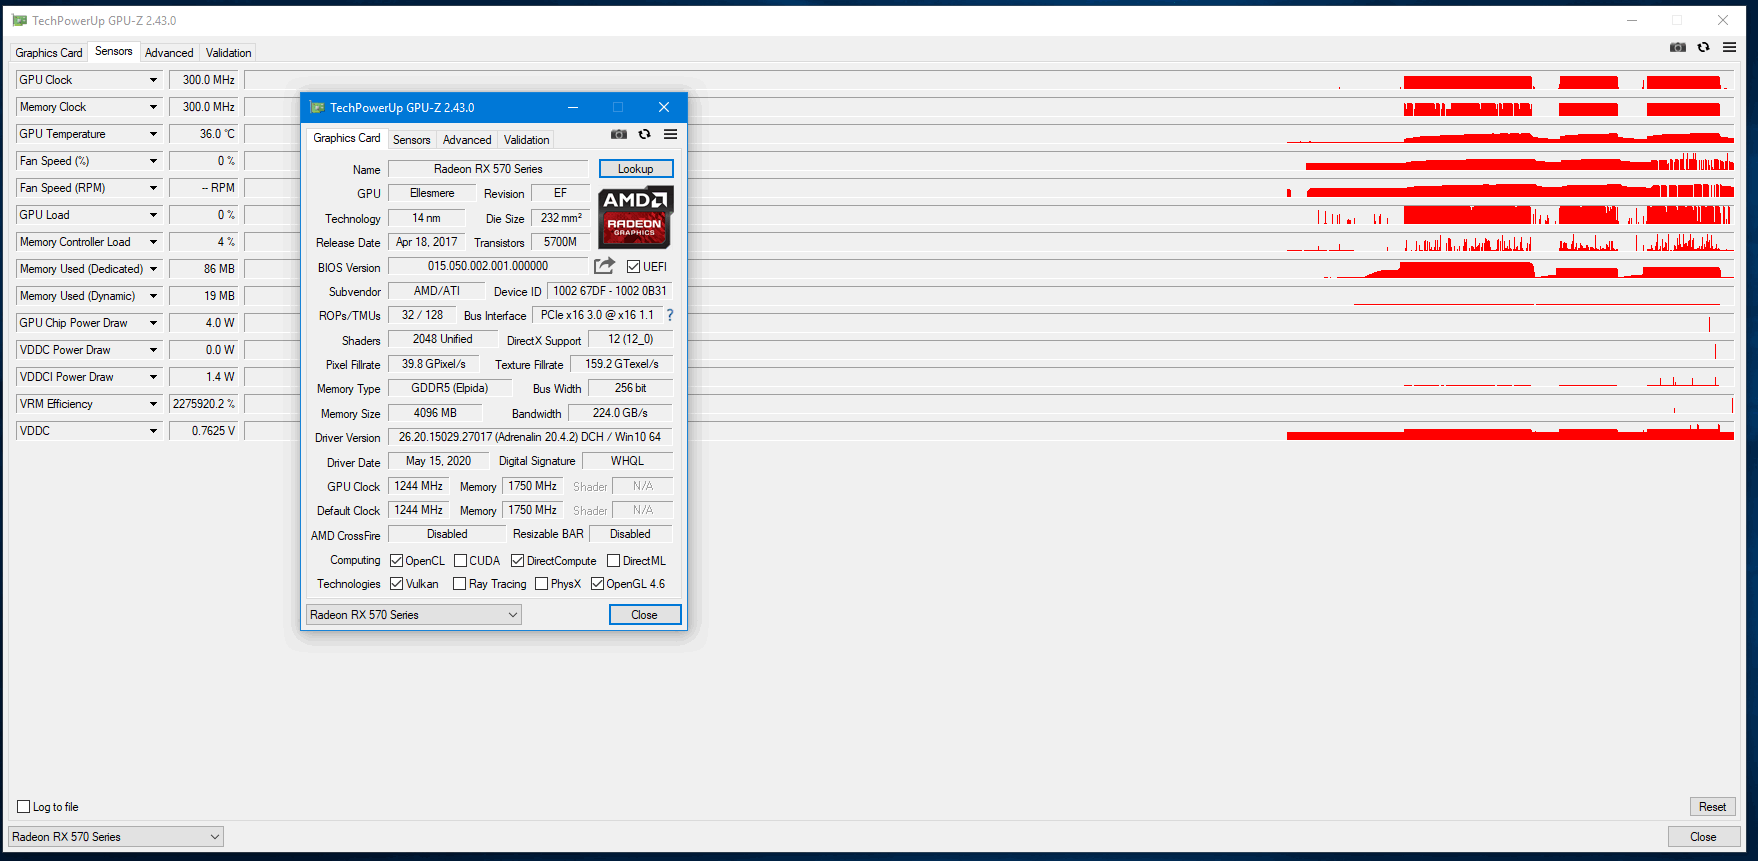Viewport: 1758px width, 861px height.
Task: Open Validation tab in back window
Action: (229, 53)
